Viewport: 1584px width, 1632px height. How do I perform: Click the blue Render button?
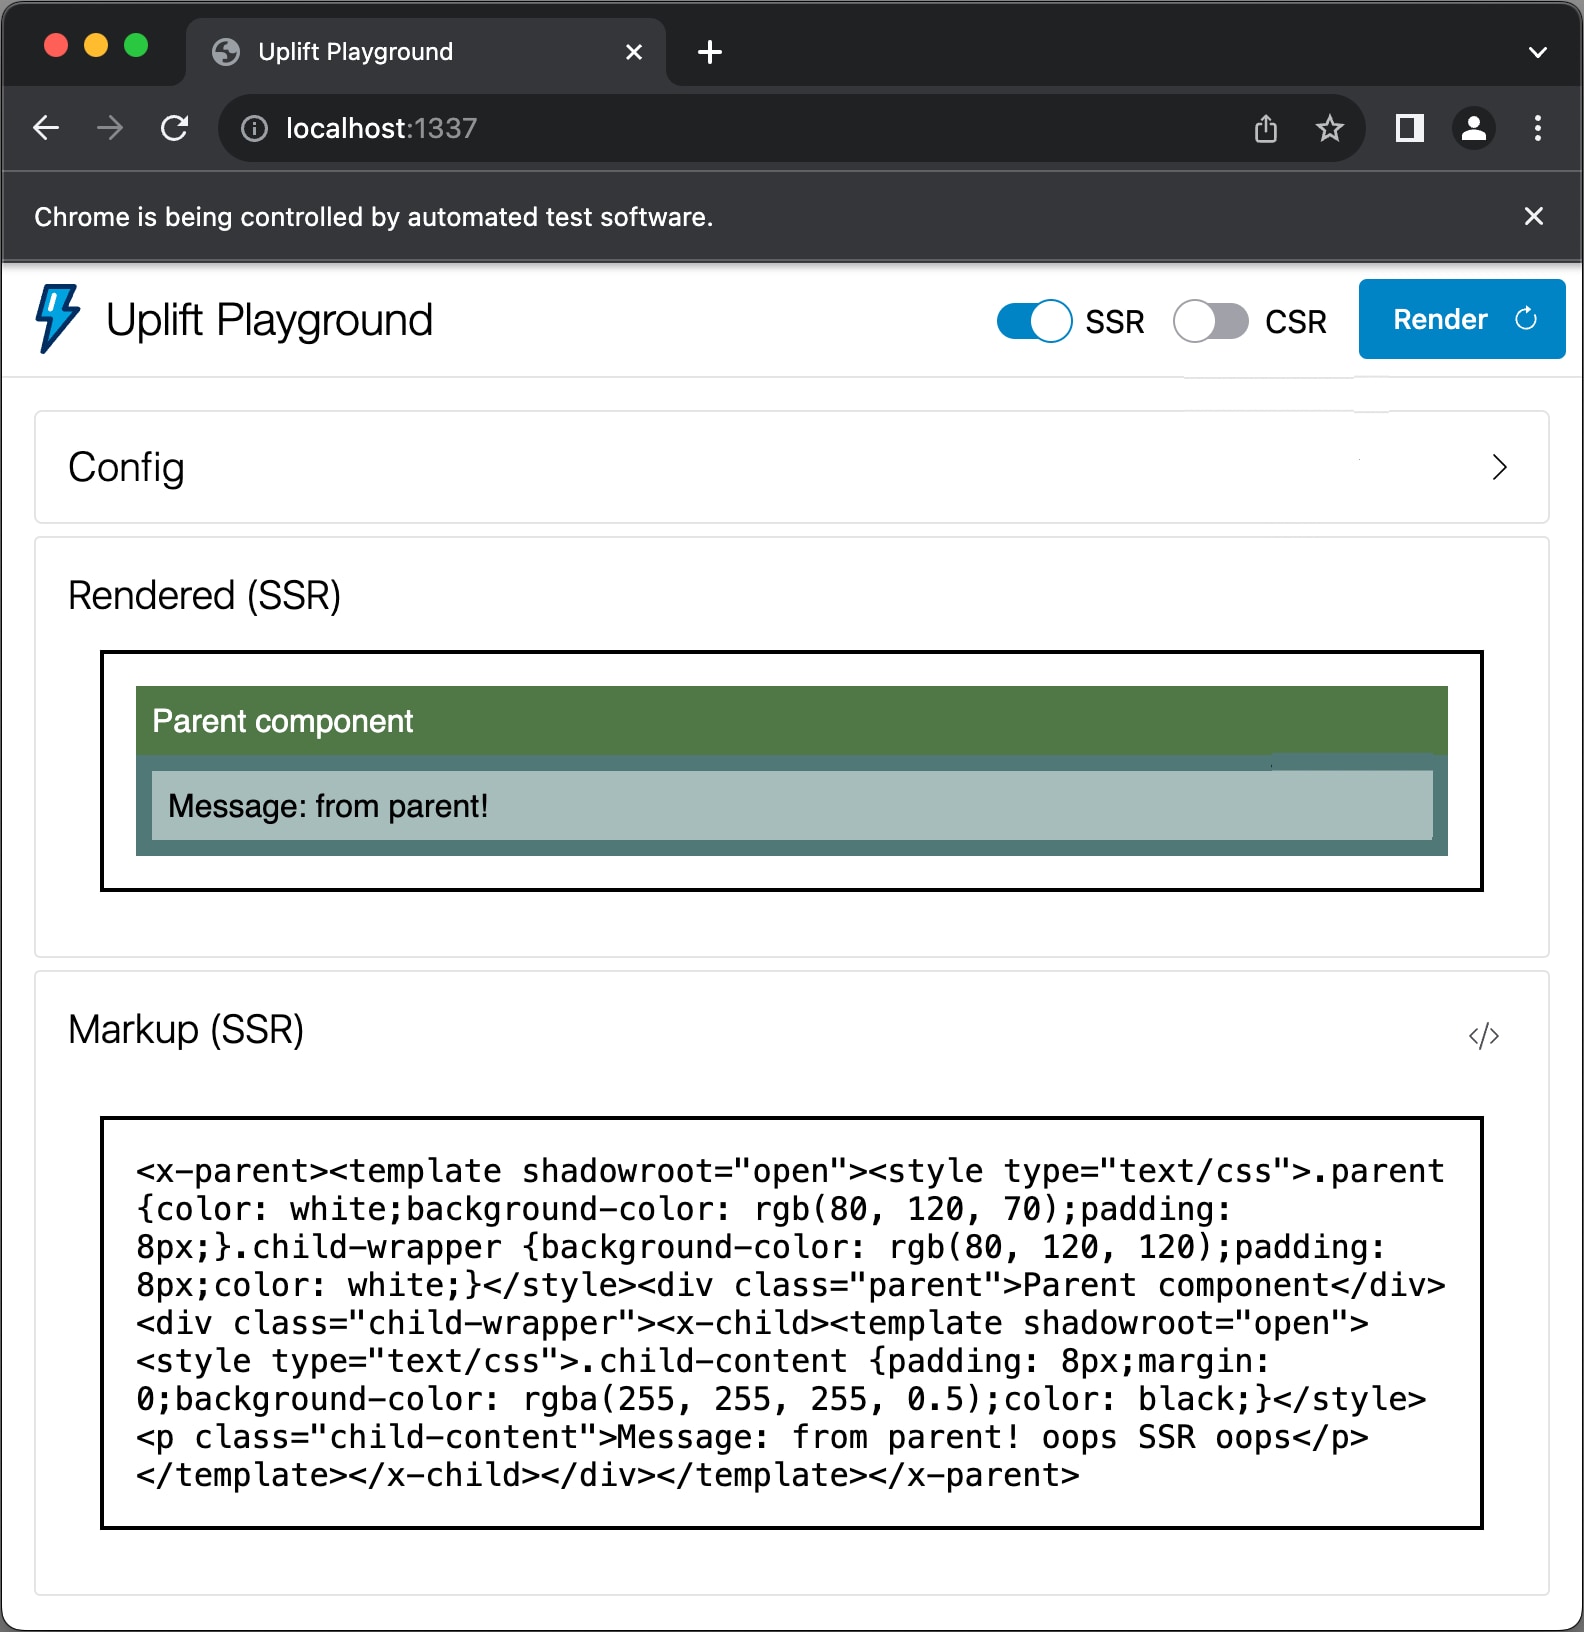1461,319
